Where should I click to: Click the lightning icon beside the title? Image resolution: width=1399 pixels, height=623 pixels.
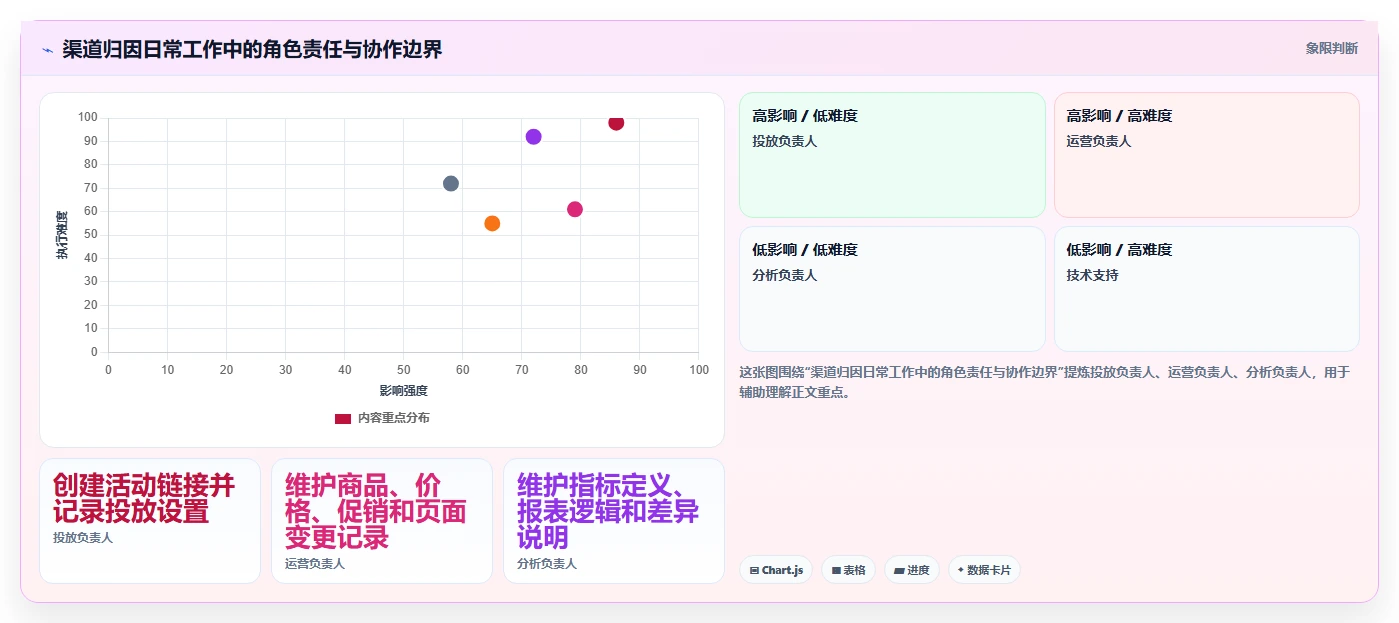47,49
